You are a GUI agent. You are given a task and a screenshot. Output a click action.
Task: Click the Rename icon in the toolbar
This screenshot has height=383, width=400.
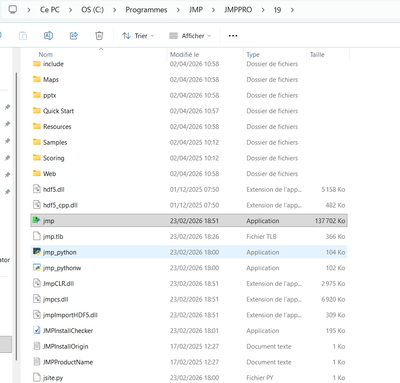point(48,36)
